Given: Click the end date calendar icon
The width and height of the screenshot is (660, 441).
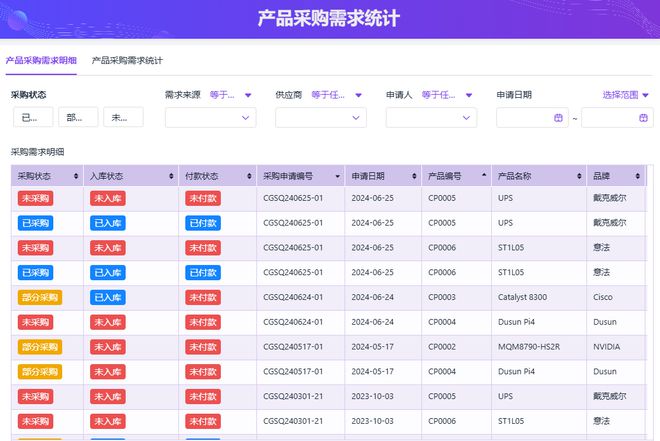Looking at the screenshot, I should click(x=643, y=118).
